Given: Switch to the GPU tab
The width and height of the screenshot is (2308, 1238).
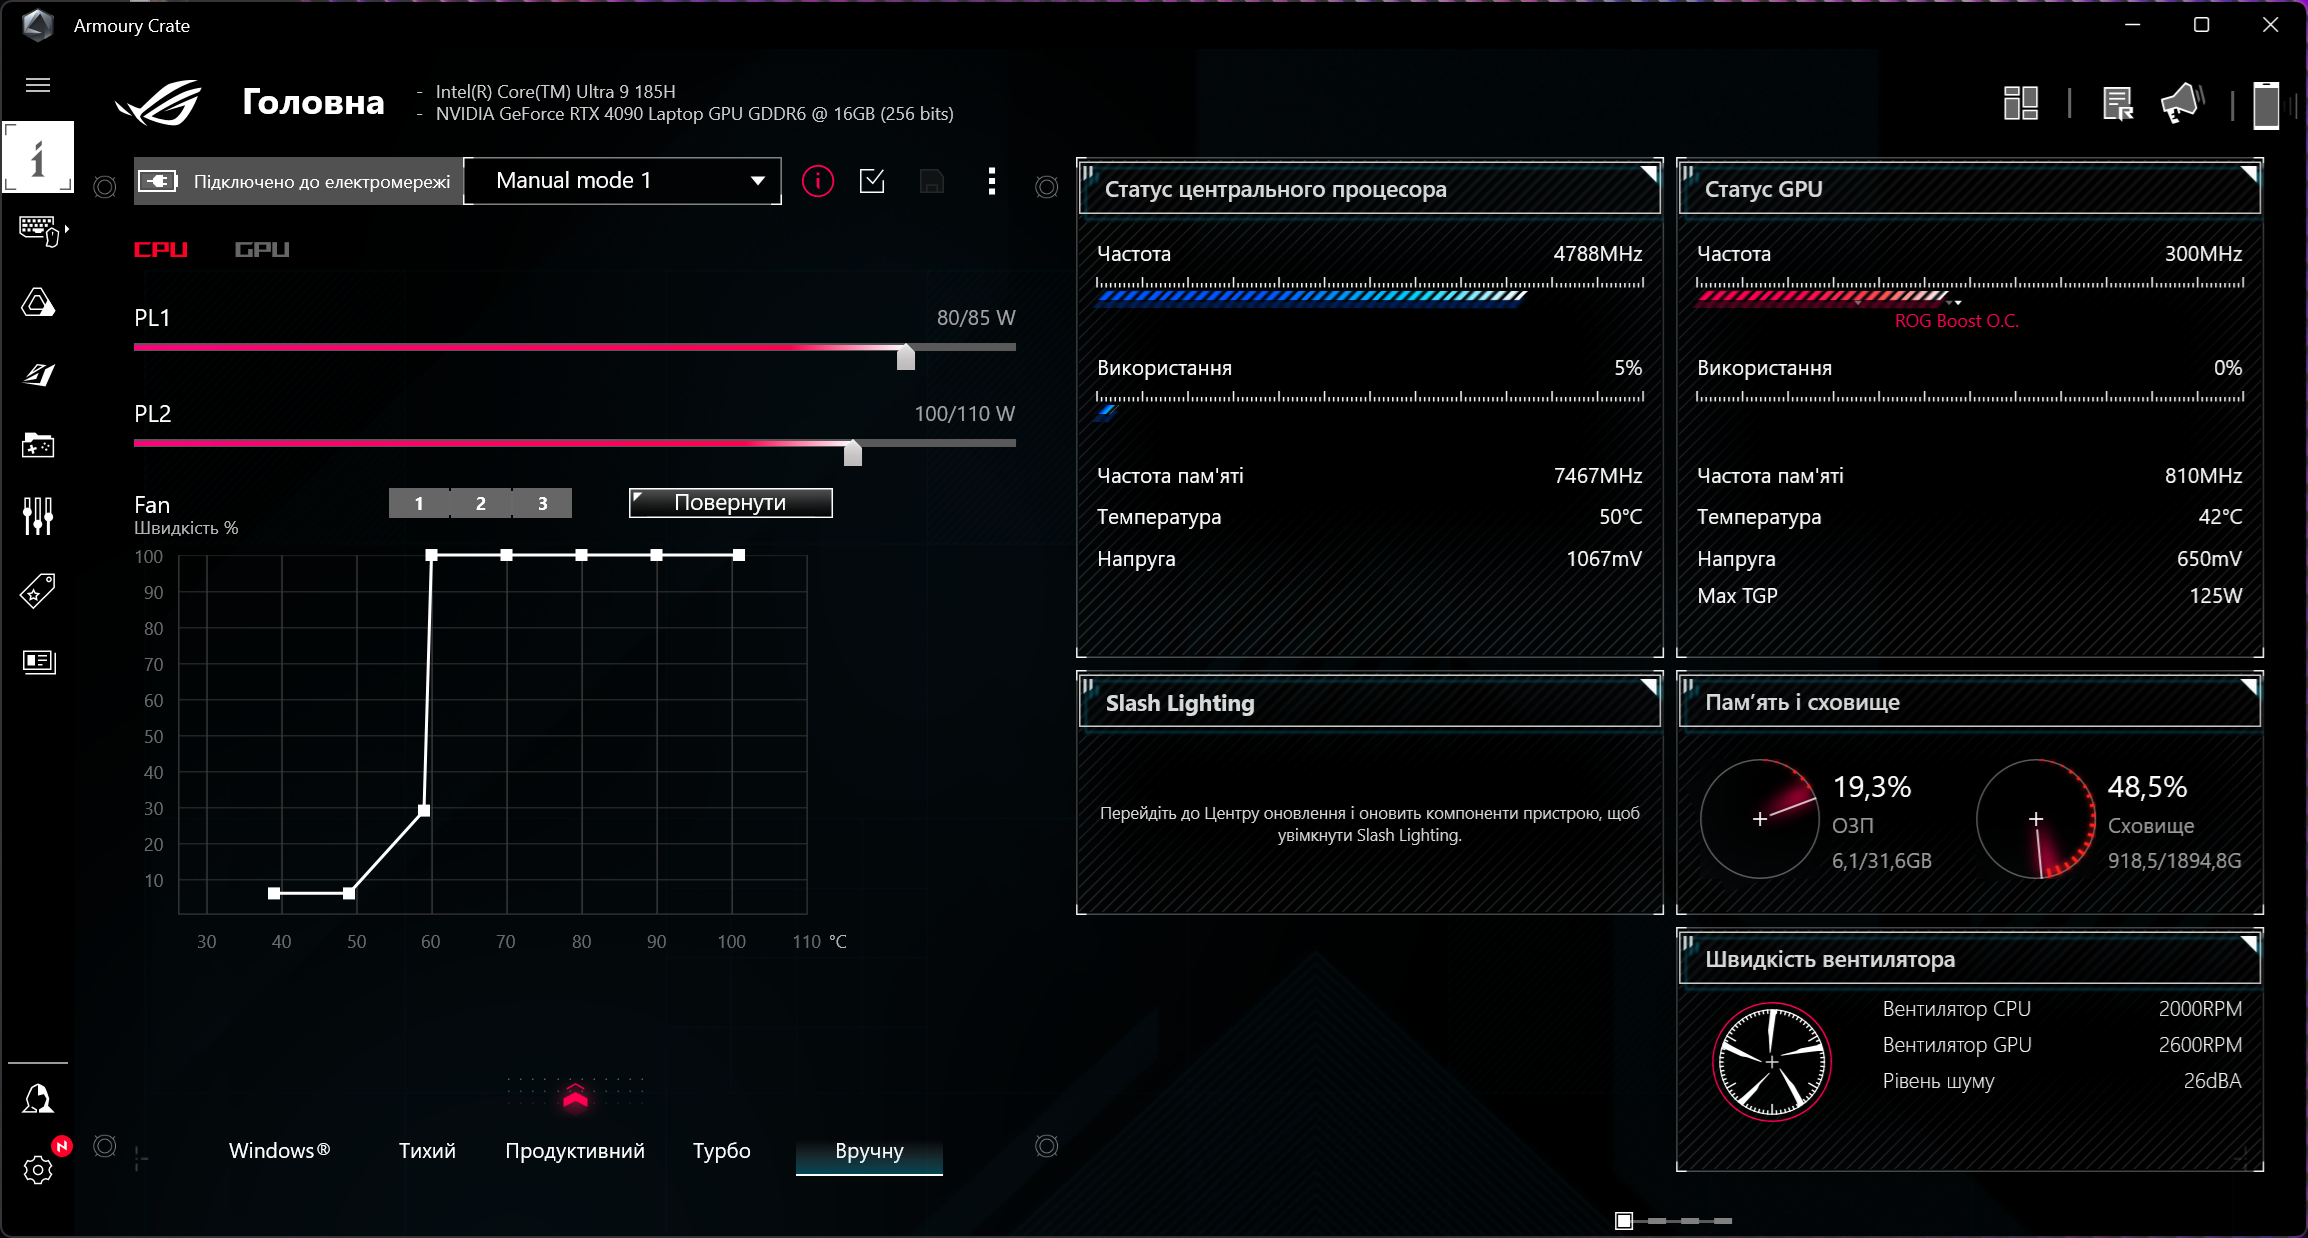Looking at the screenshot, I should (261, 250).
